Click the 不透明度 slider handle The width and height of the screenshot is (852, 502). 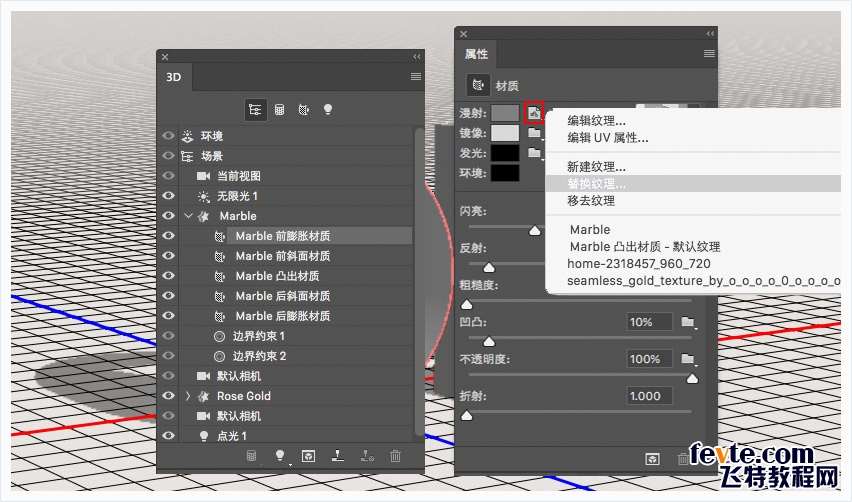pyautogui.click(x=692, y=379)
